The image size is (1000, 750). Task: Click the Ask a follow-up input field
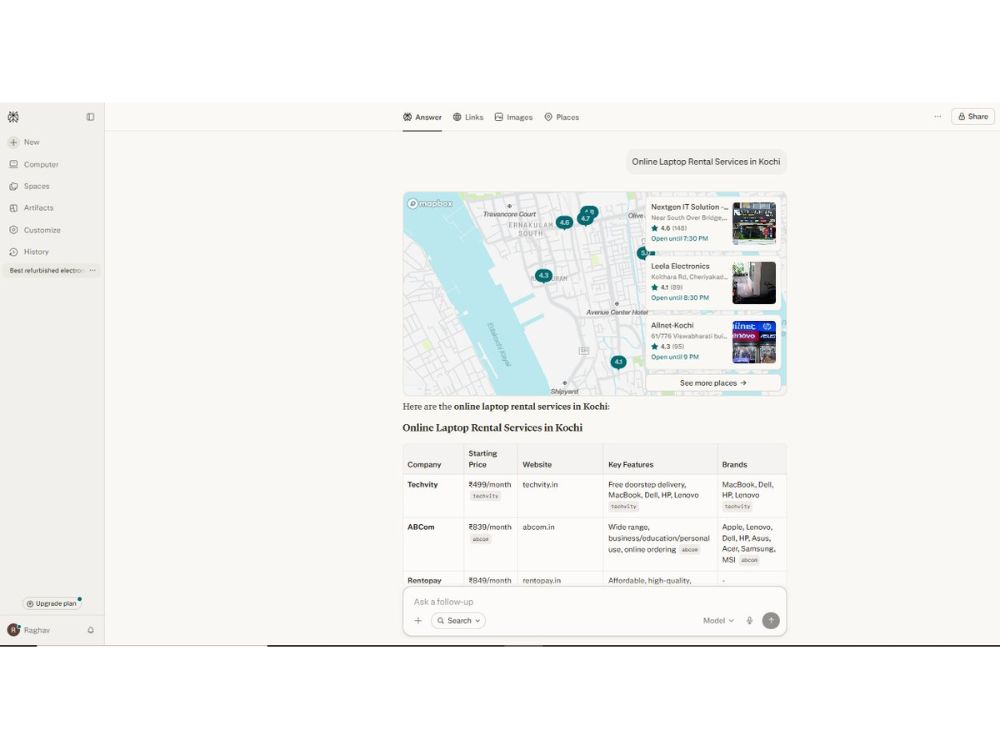coord(594,601)
